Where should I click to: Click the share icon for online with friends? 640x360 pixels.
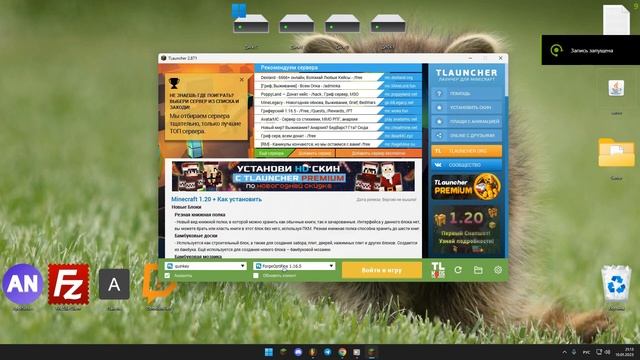tap(439, 135)
